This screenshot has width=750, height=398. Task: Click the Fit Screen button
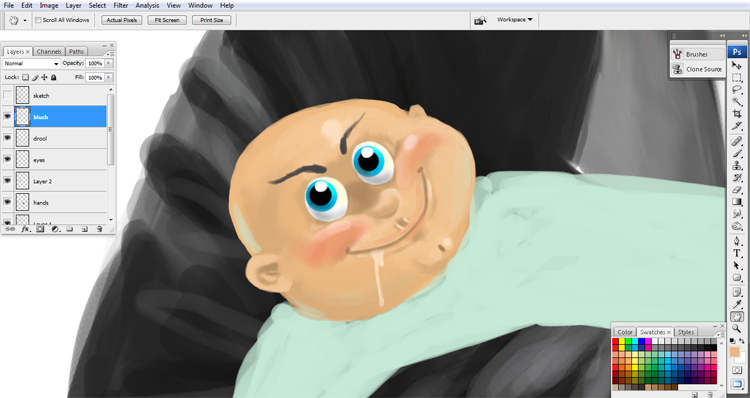tap(167, 20)
